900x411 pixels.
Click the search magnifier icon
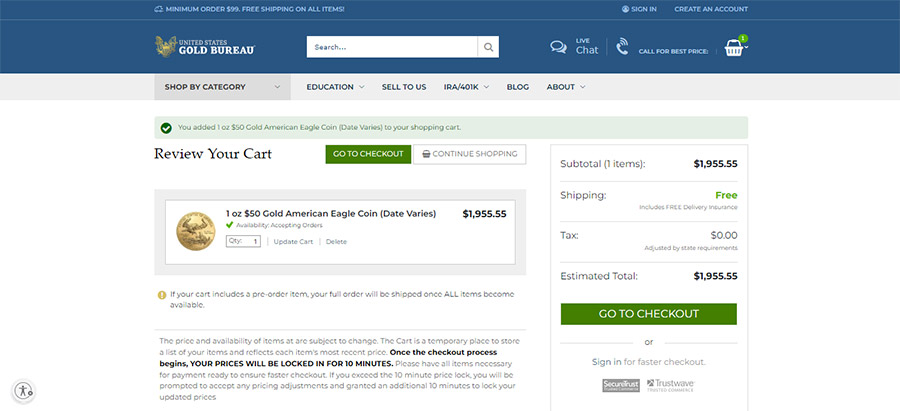pyautogui.click(x=488, y=47)
